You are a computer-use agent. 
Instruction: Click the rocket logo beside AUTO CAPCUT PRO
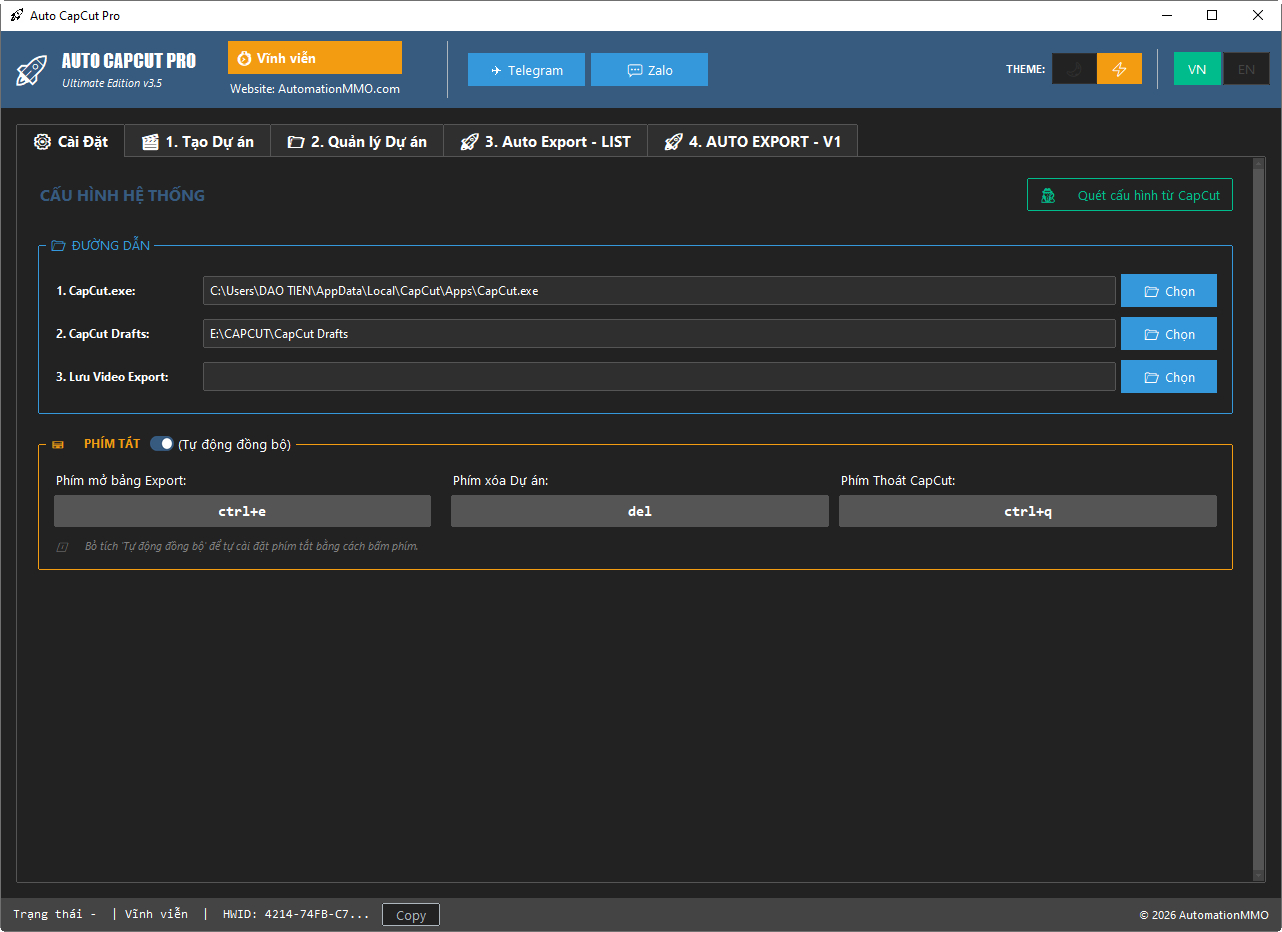[32, 71]
